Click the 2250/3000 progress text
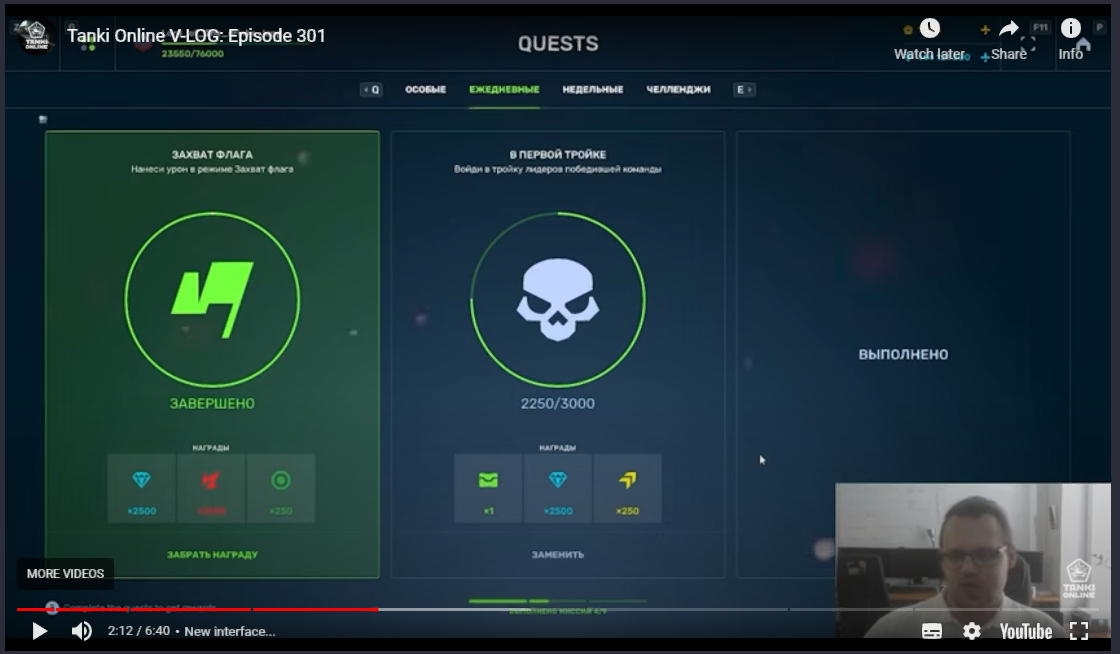Image resolution: width=1120 pixels, height=654 pixels. click(558, 403)
